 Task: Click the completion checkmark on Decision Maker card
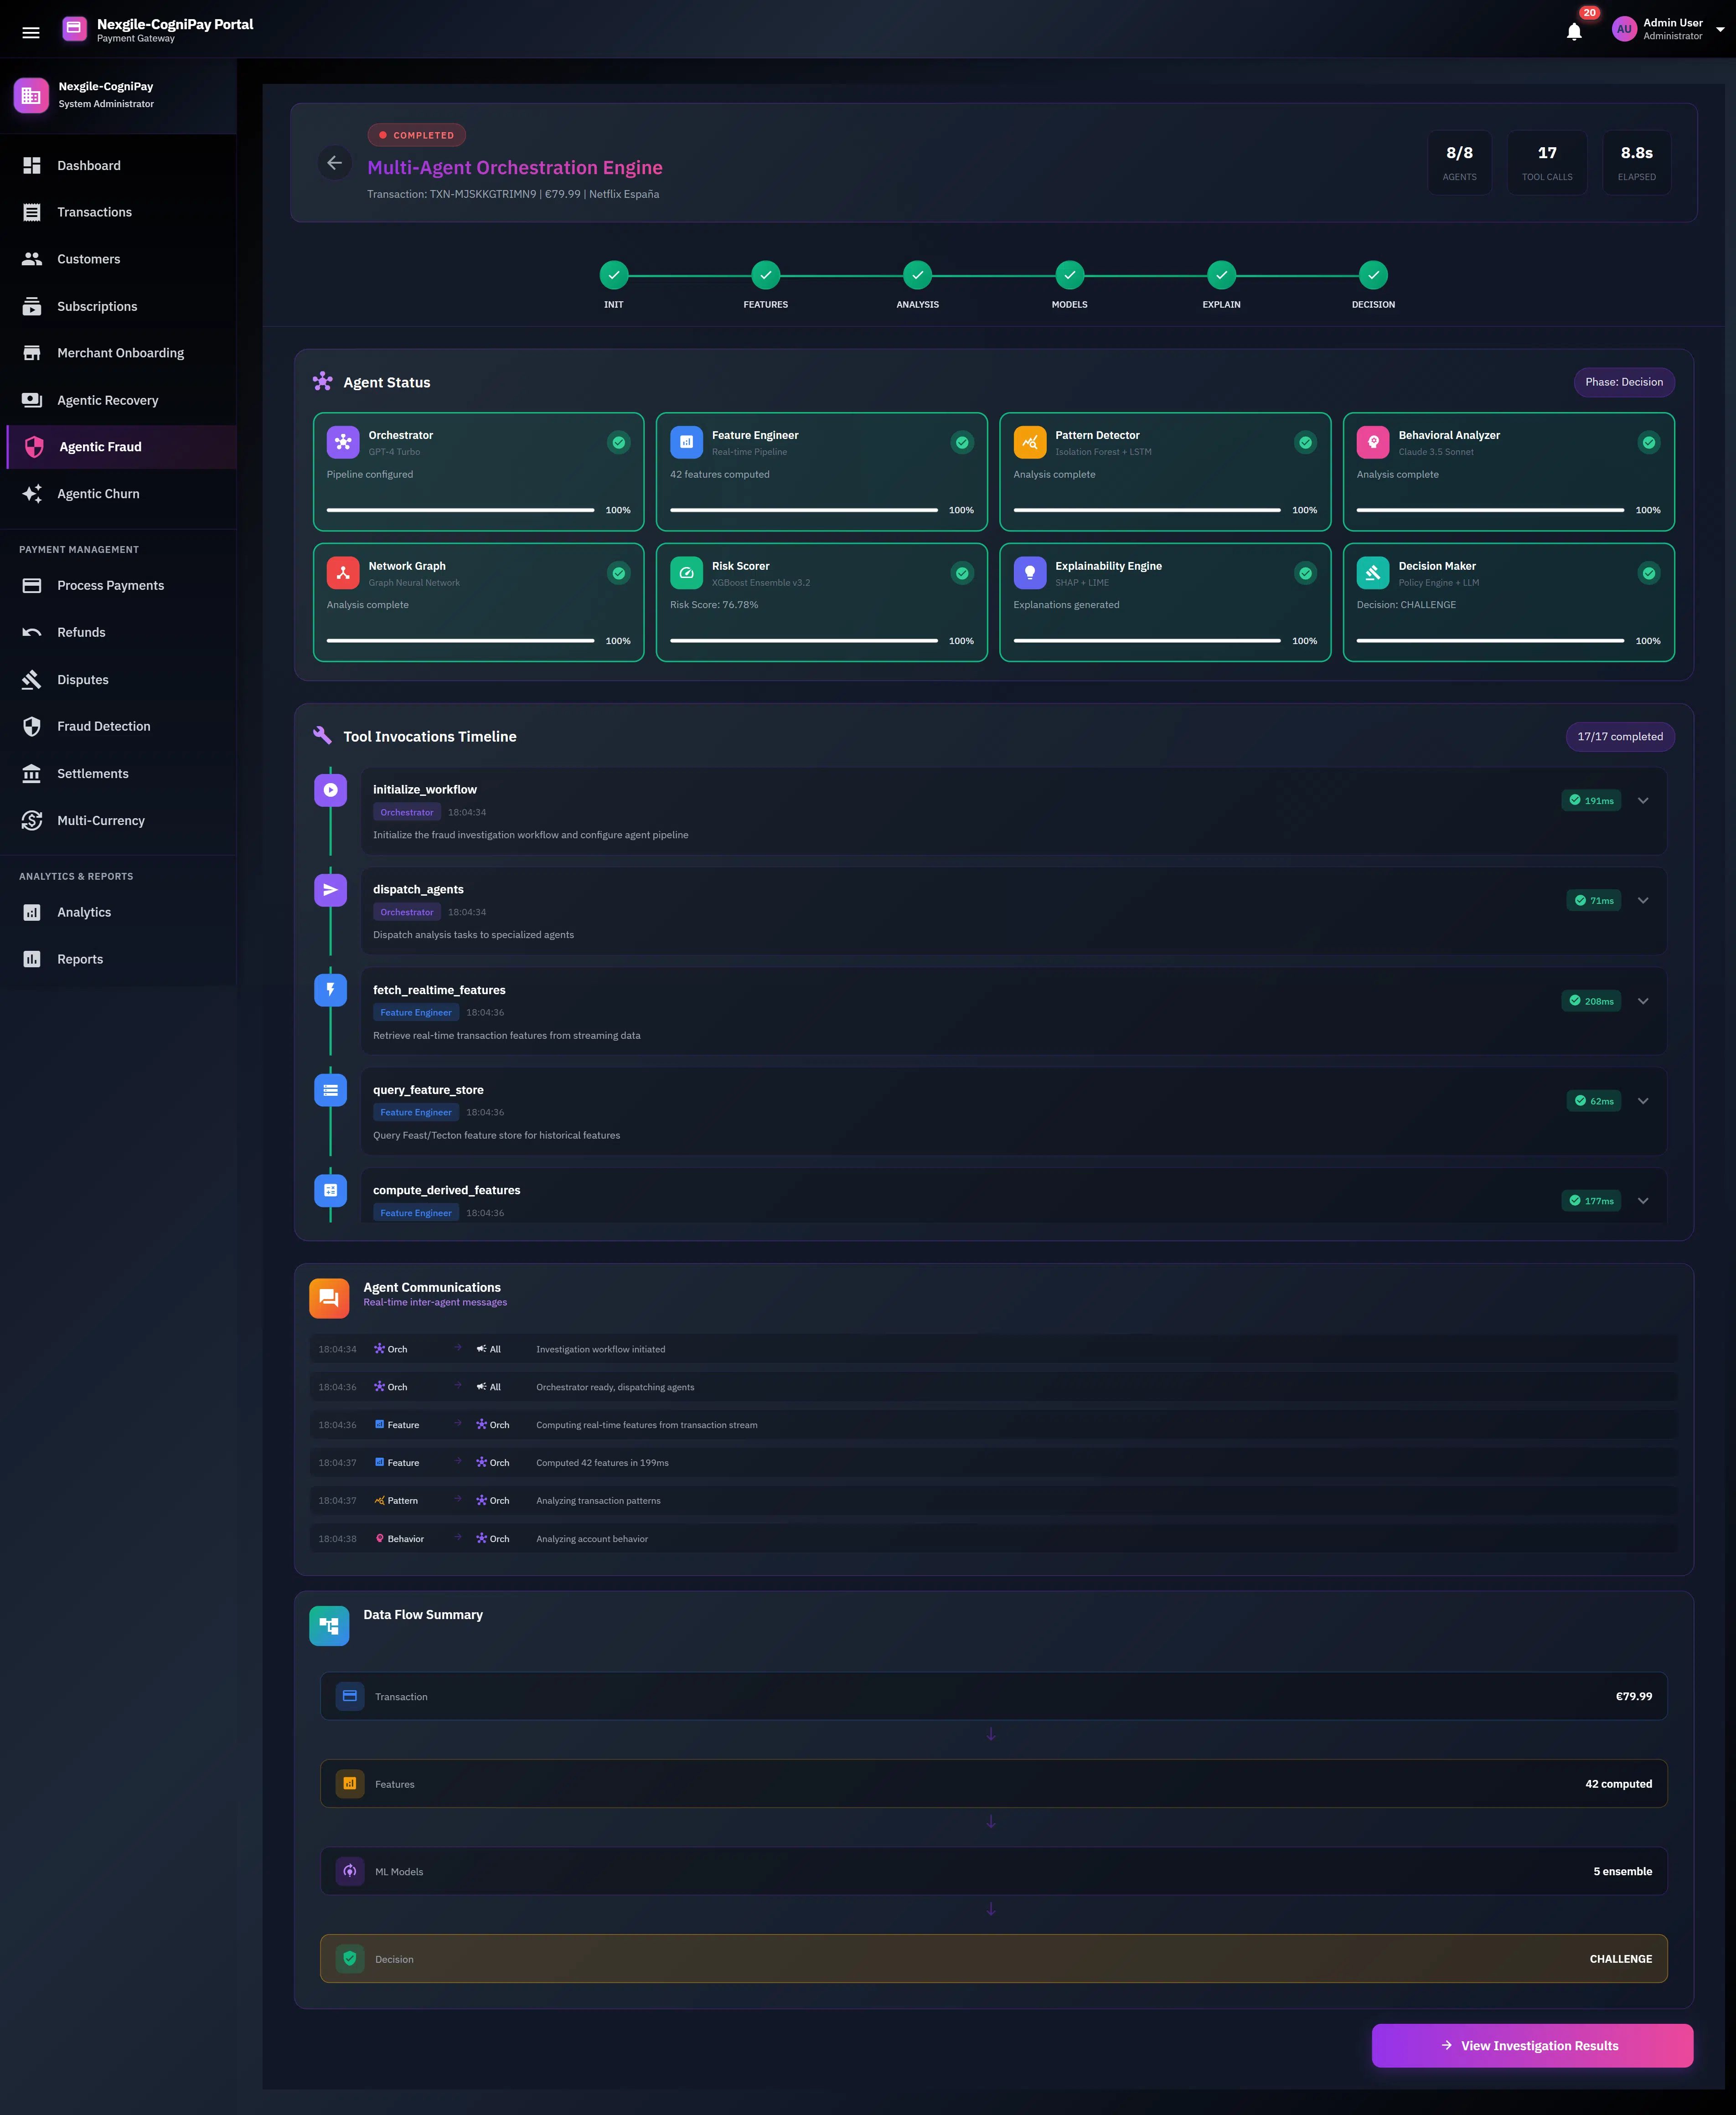(1649, 573)
